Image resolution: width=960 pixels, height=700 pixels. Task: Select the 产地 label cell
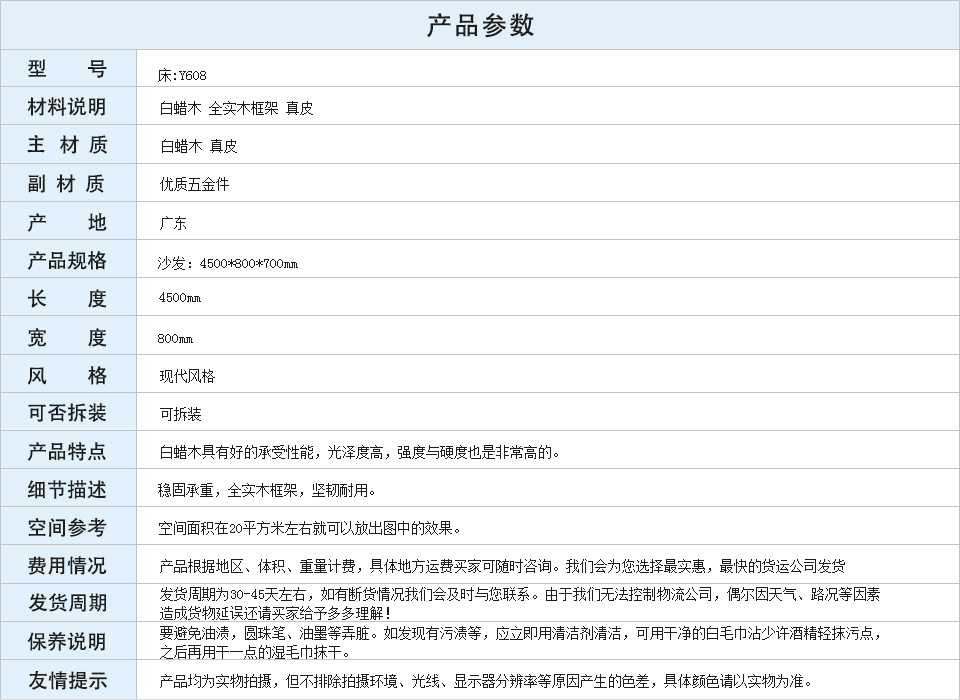tap(68, 221)
